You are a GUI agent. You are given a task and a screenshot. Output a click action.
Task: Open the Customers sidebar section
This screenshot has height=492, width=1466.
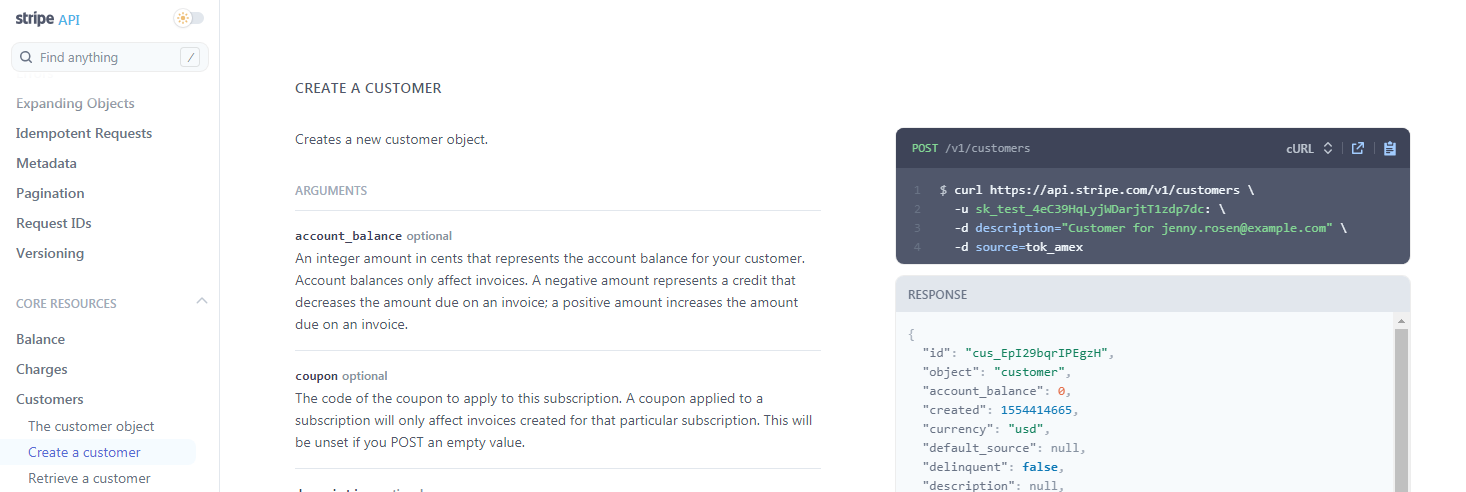coord(50,399)
